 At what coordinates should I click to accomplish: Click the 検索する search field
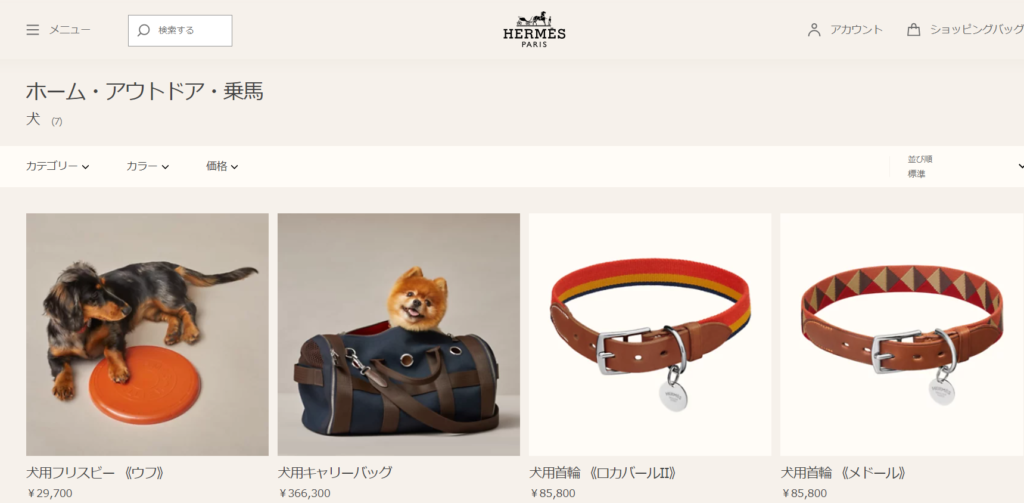click(180, 31)
